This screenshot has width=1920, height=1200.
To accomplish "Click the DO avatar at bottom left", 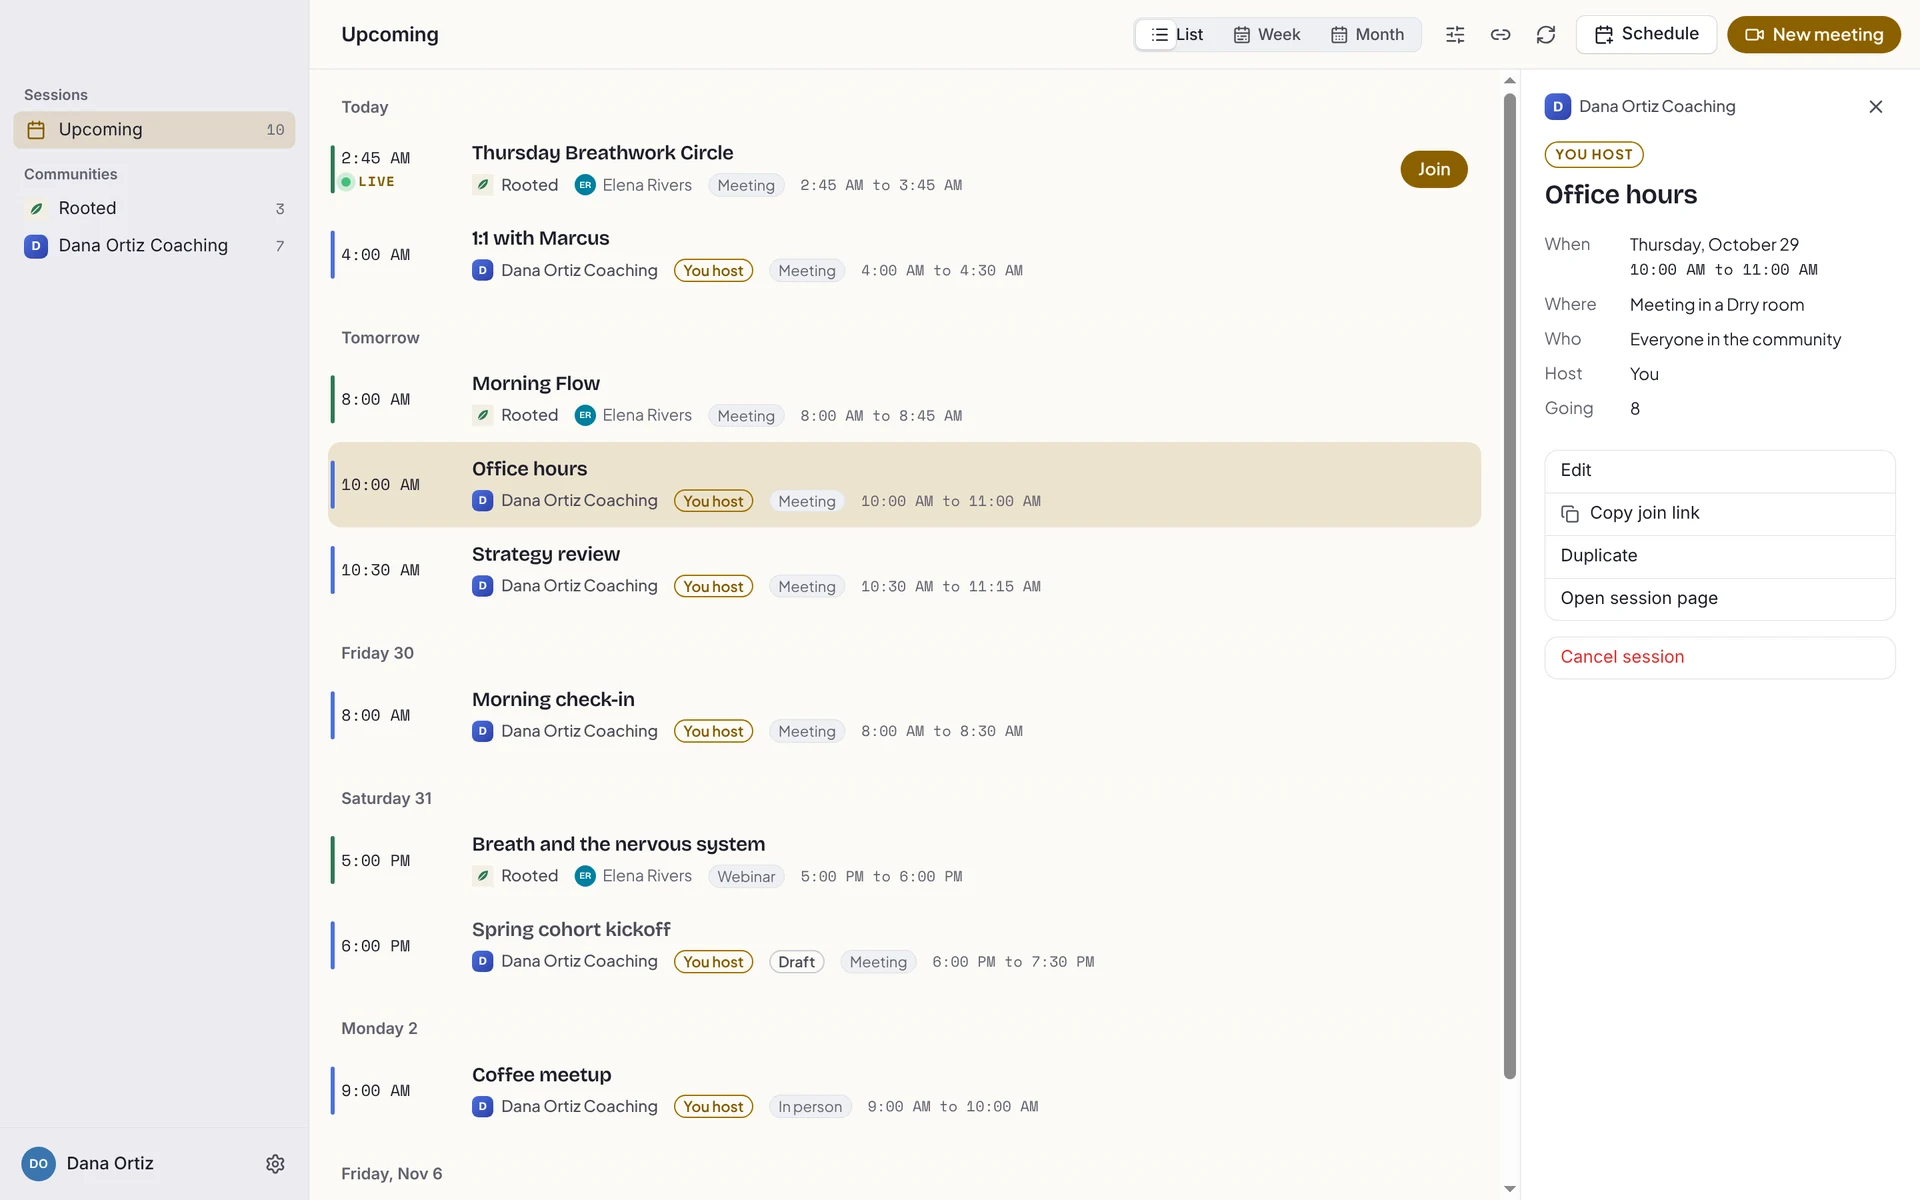I will pos(39,1164).
